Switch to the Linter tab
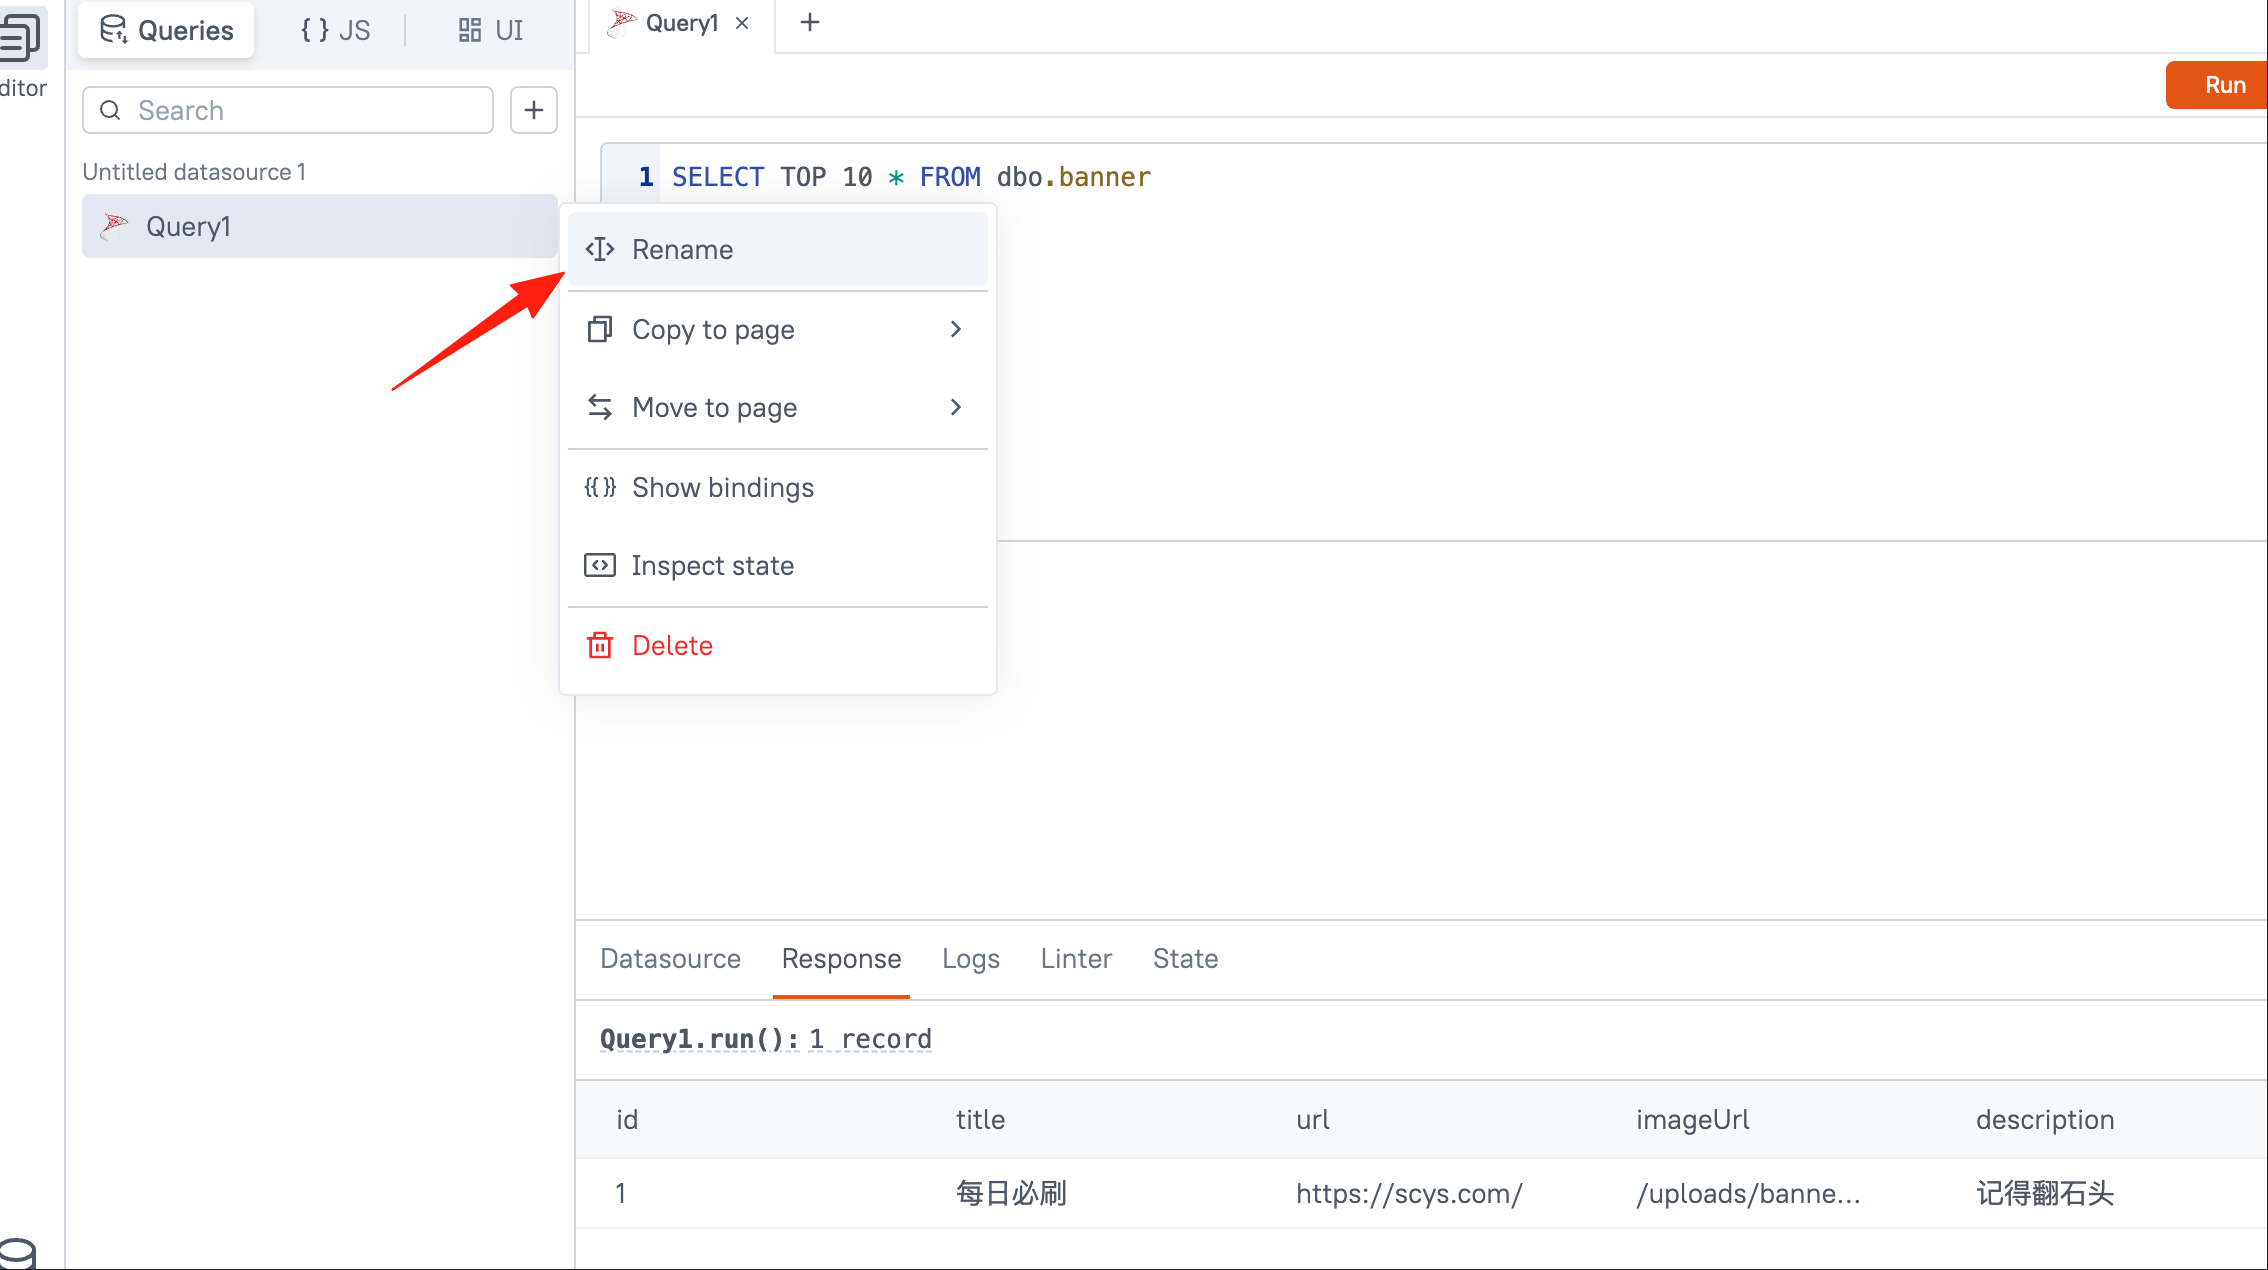 click(x=1076, y=958)
